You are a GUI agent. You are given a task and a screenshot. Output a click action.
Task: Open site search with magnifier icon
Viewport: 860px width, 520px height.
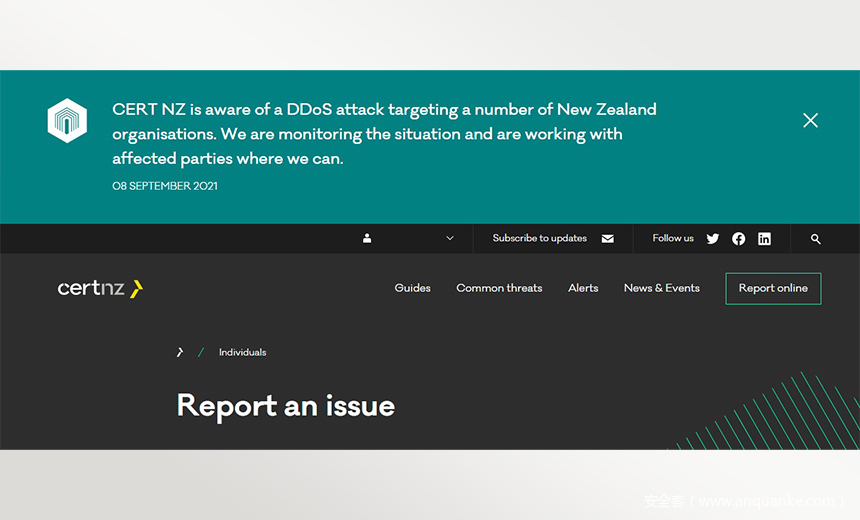pos(816,239)
